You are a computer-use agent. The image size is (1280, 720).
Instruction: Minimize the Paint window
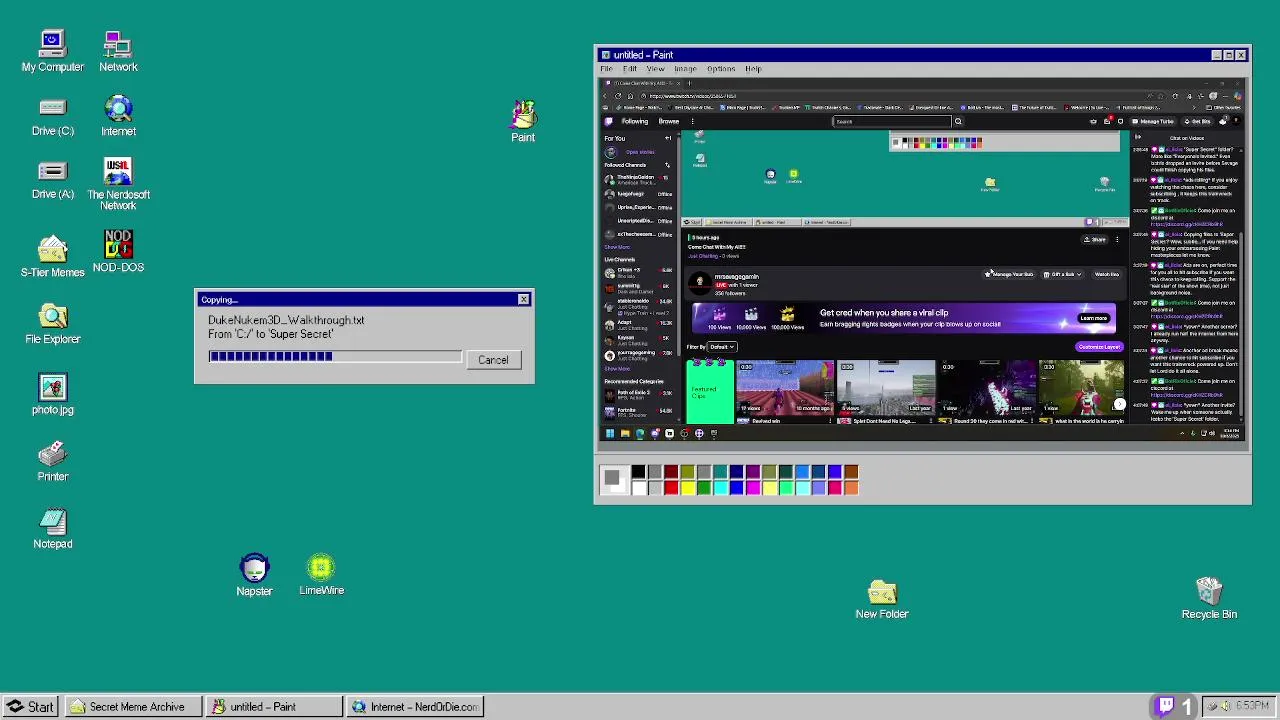tap(1217, 55)
